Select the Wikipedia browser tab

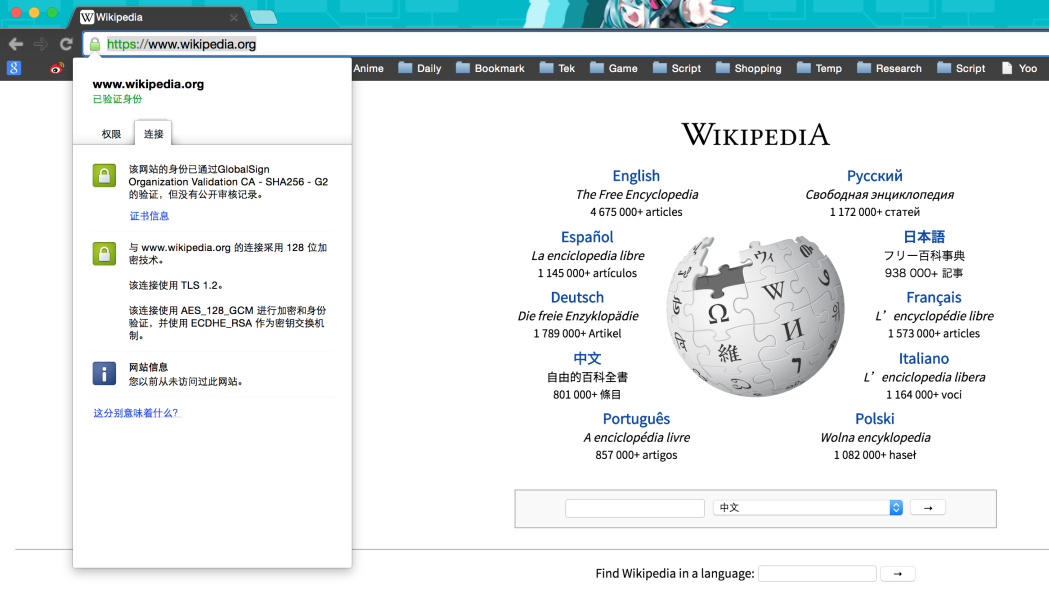pyautogui.click(x=159, y=17)
